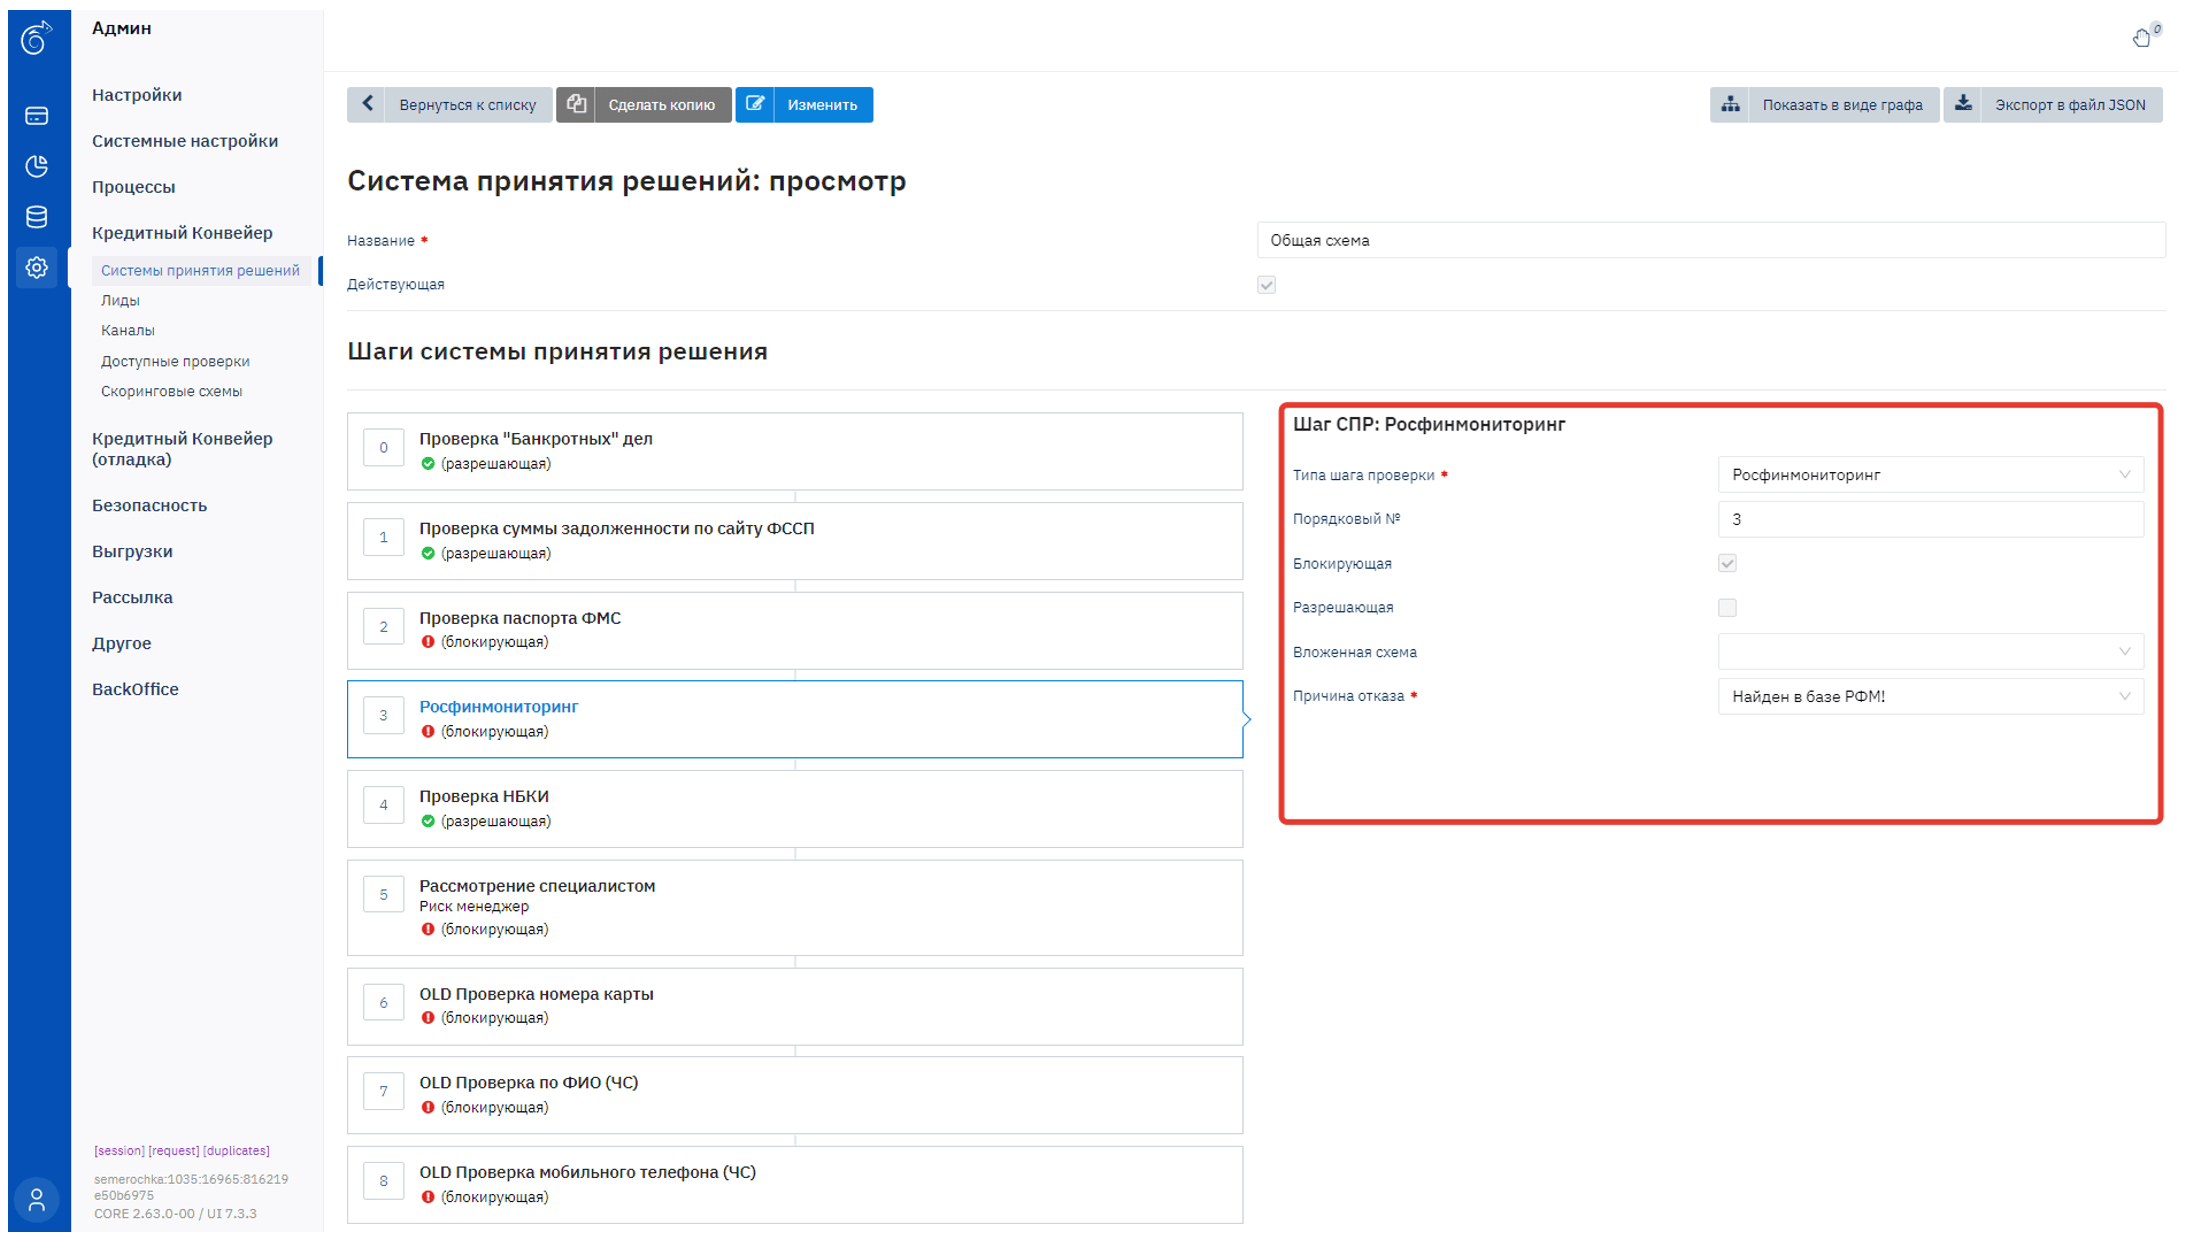Select step Рассмотрение специалистом
The width and height of the screenshot is (2192, 1240).
[x=795, y=908]
